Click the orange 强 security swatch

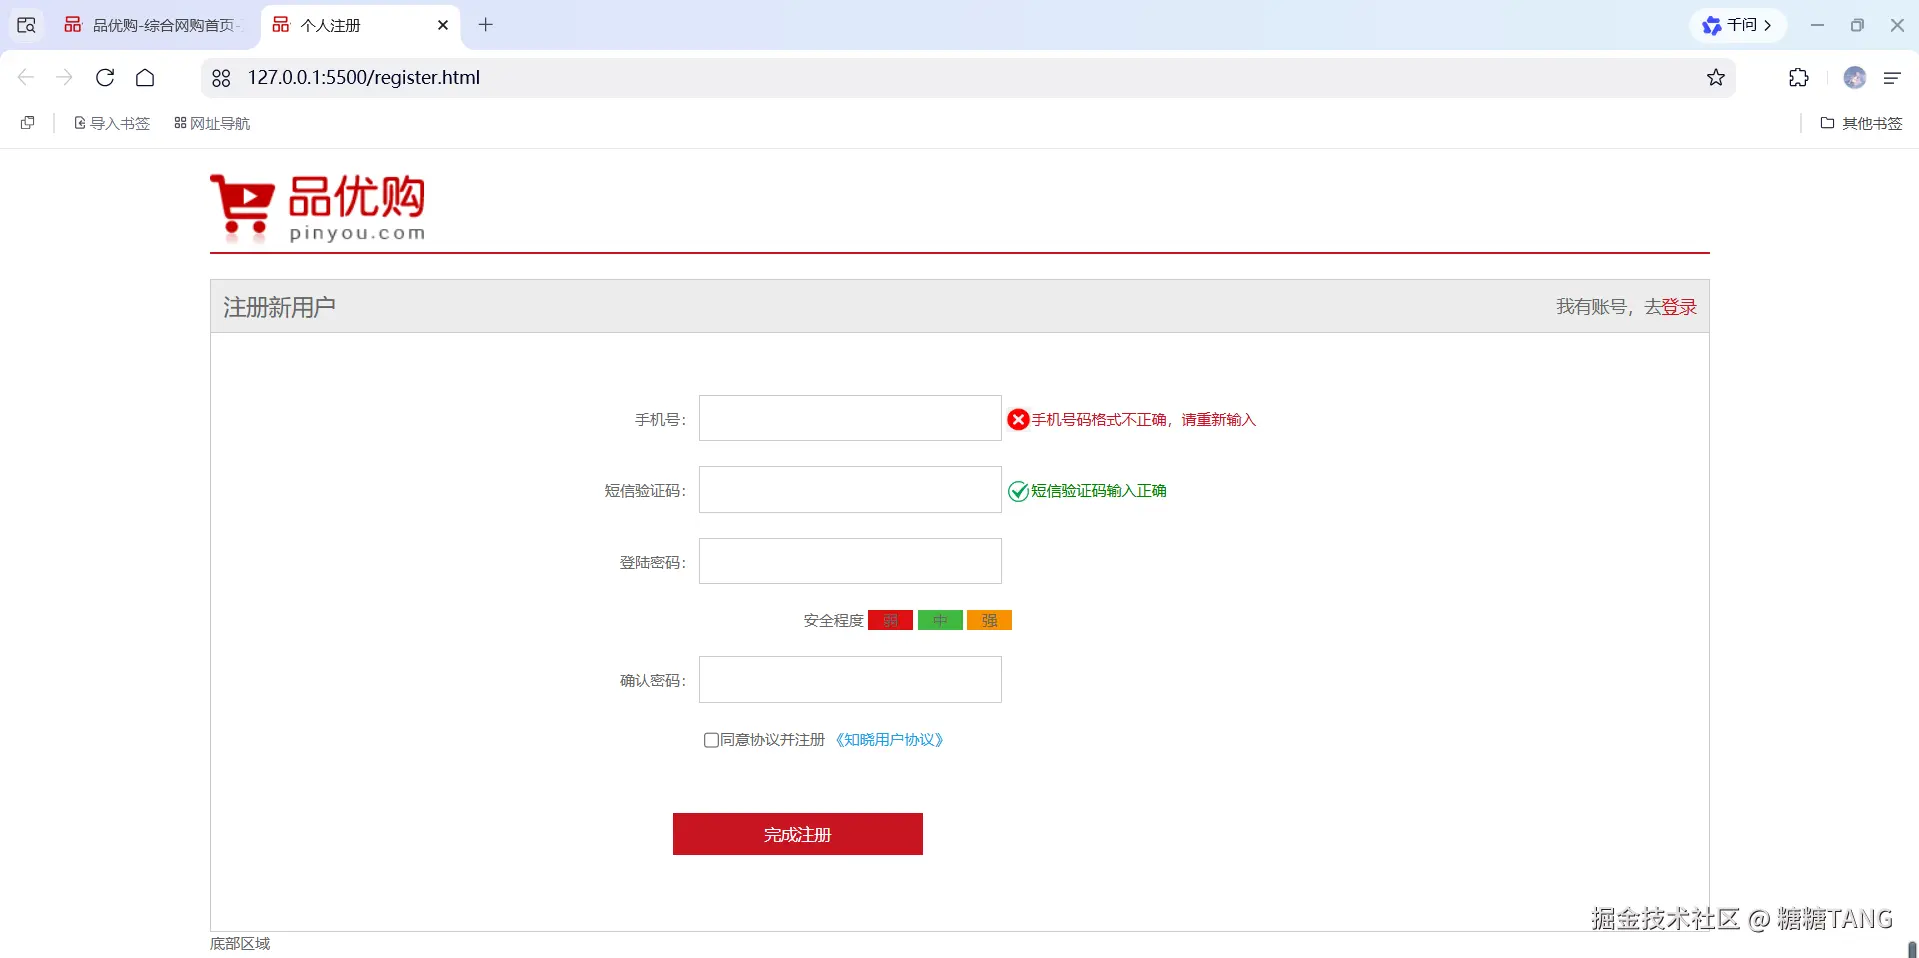coord(989,620)
